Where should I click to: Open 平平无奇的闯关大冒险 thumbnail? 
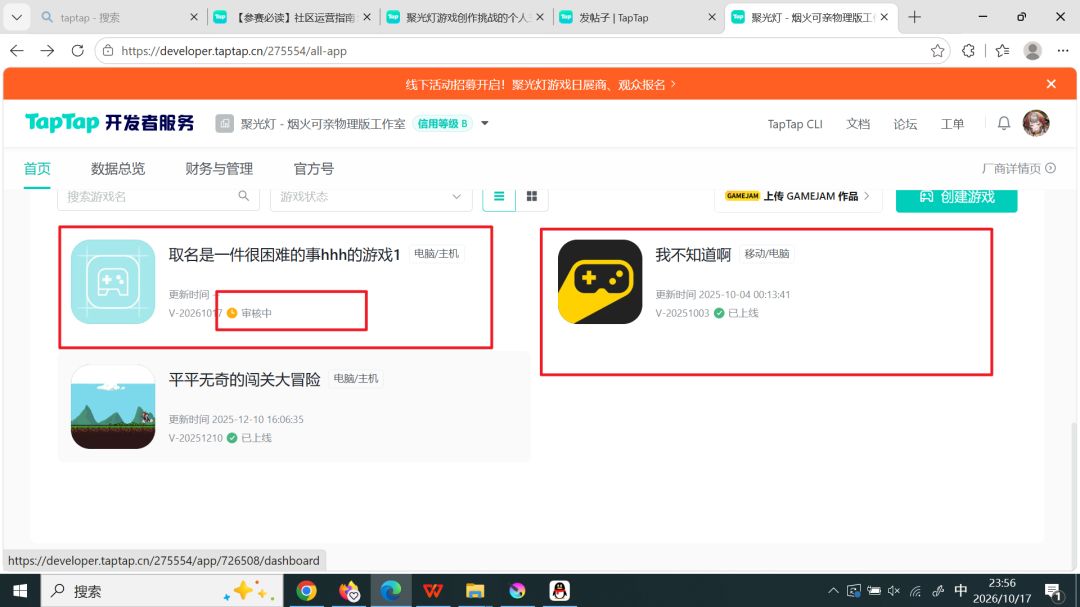click(x=113, y=407)
